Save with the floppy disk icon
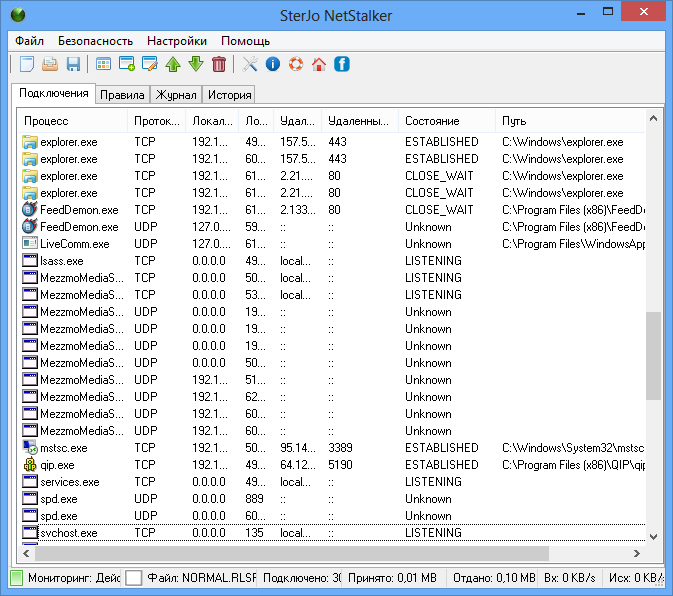Image resolution: width=673 pixels, height=596 pixels. coord(73,64)
